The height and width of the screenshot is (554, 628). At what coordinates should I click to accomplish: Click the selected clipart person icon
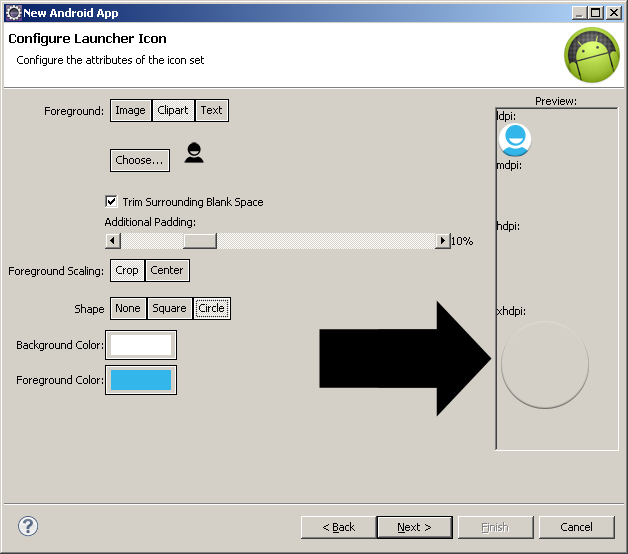(194, 153)
